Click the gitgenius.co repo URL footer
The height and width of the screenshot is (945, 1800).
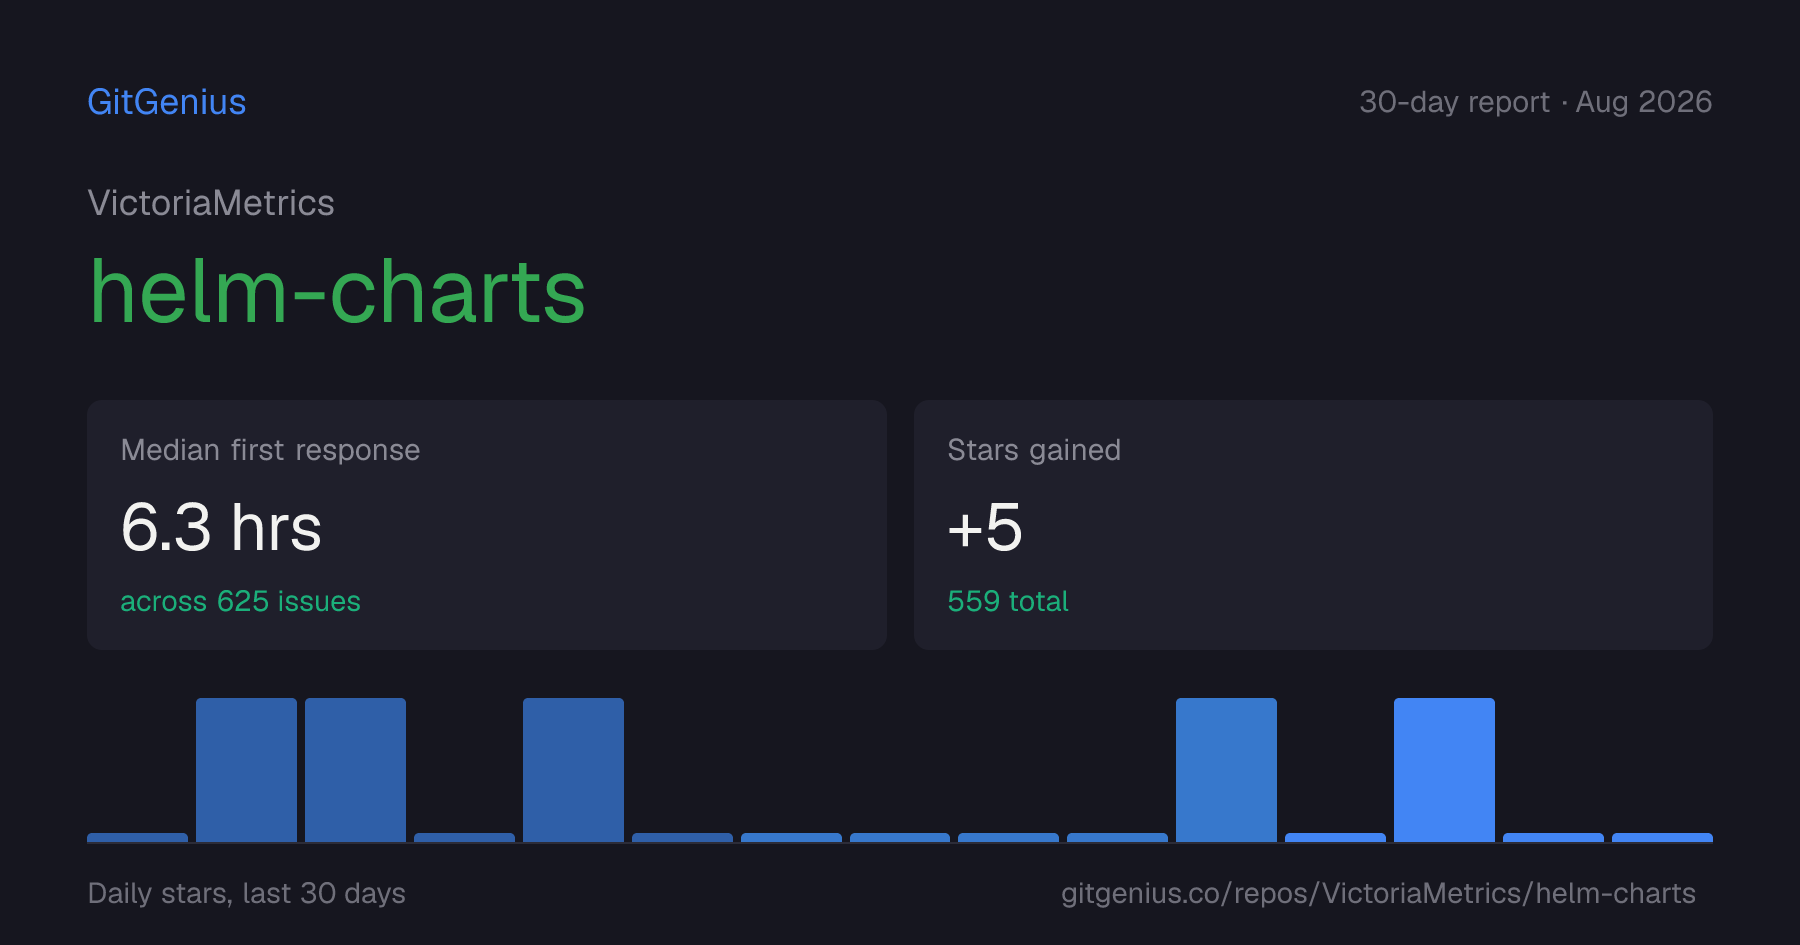pos(1378,893)
